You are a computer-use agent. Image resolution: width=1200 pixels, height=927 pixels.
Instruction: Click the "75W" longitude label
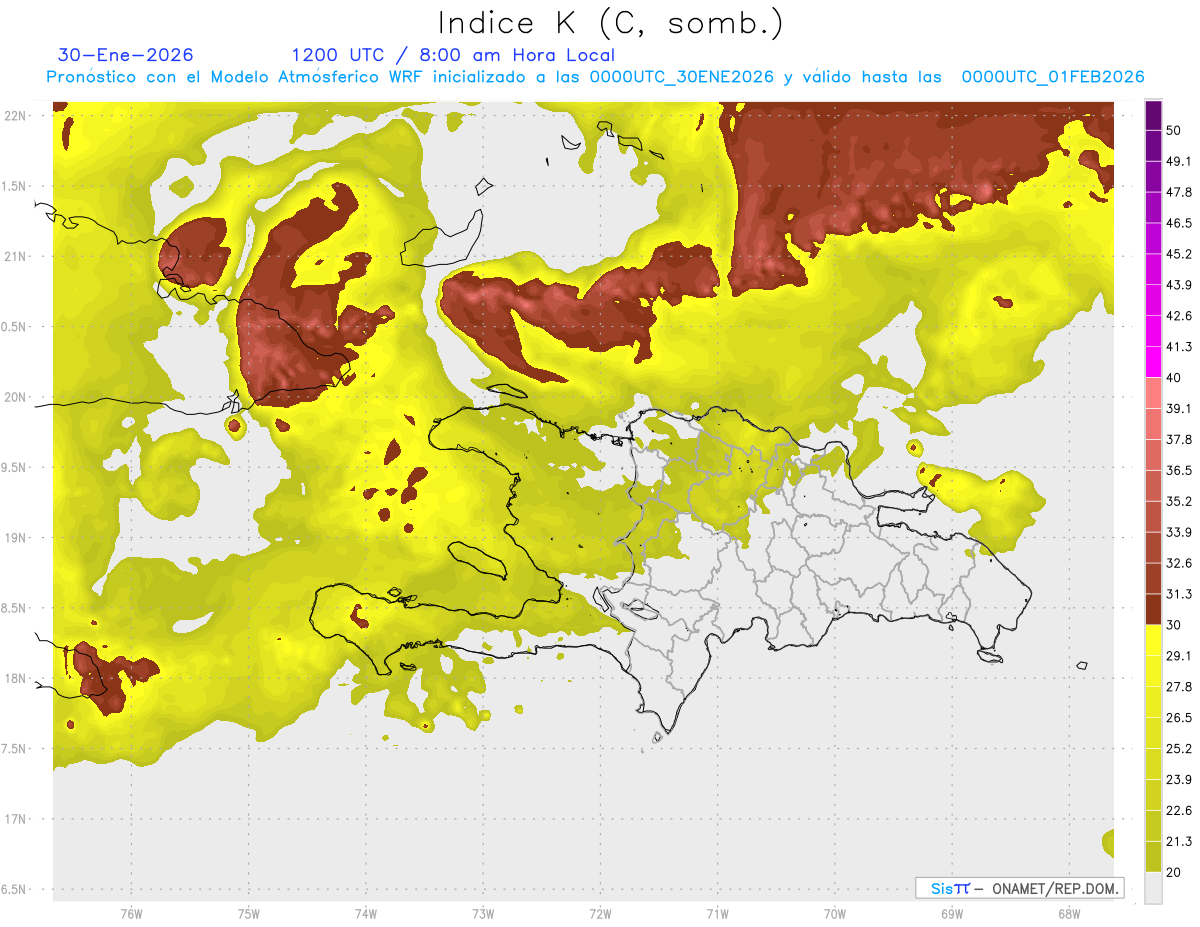pyautogui.click(x=248, y=913)
